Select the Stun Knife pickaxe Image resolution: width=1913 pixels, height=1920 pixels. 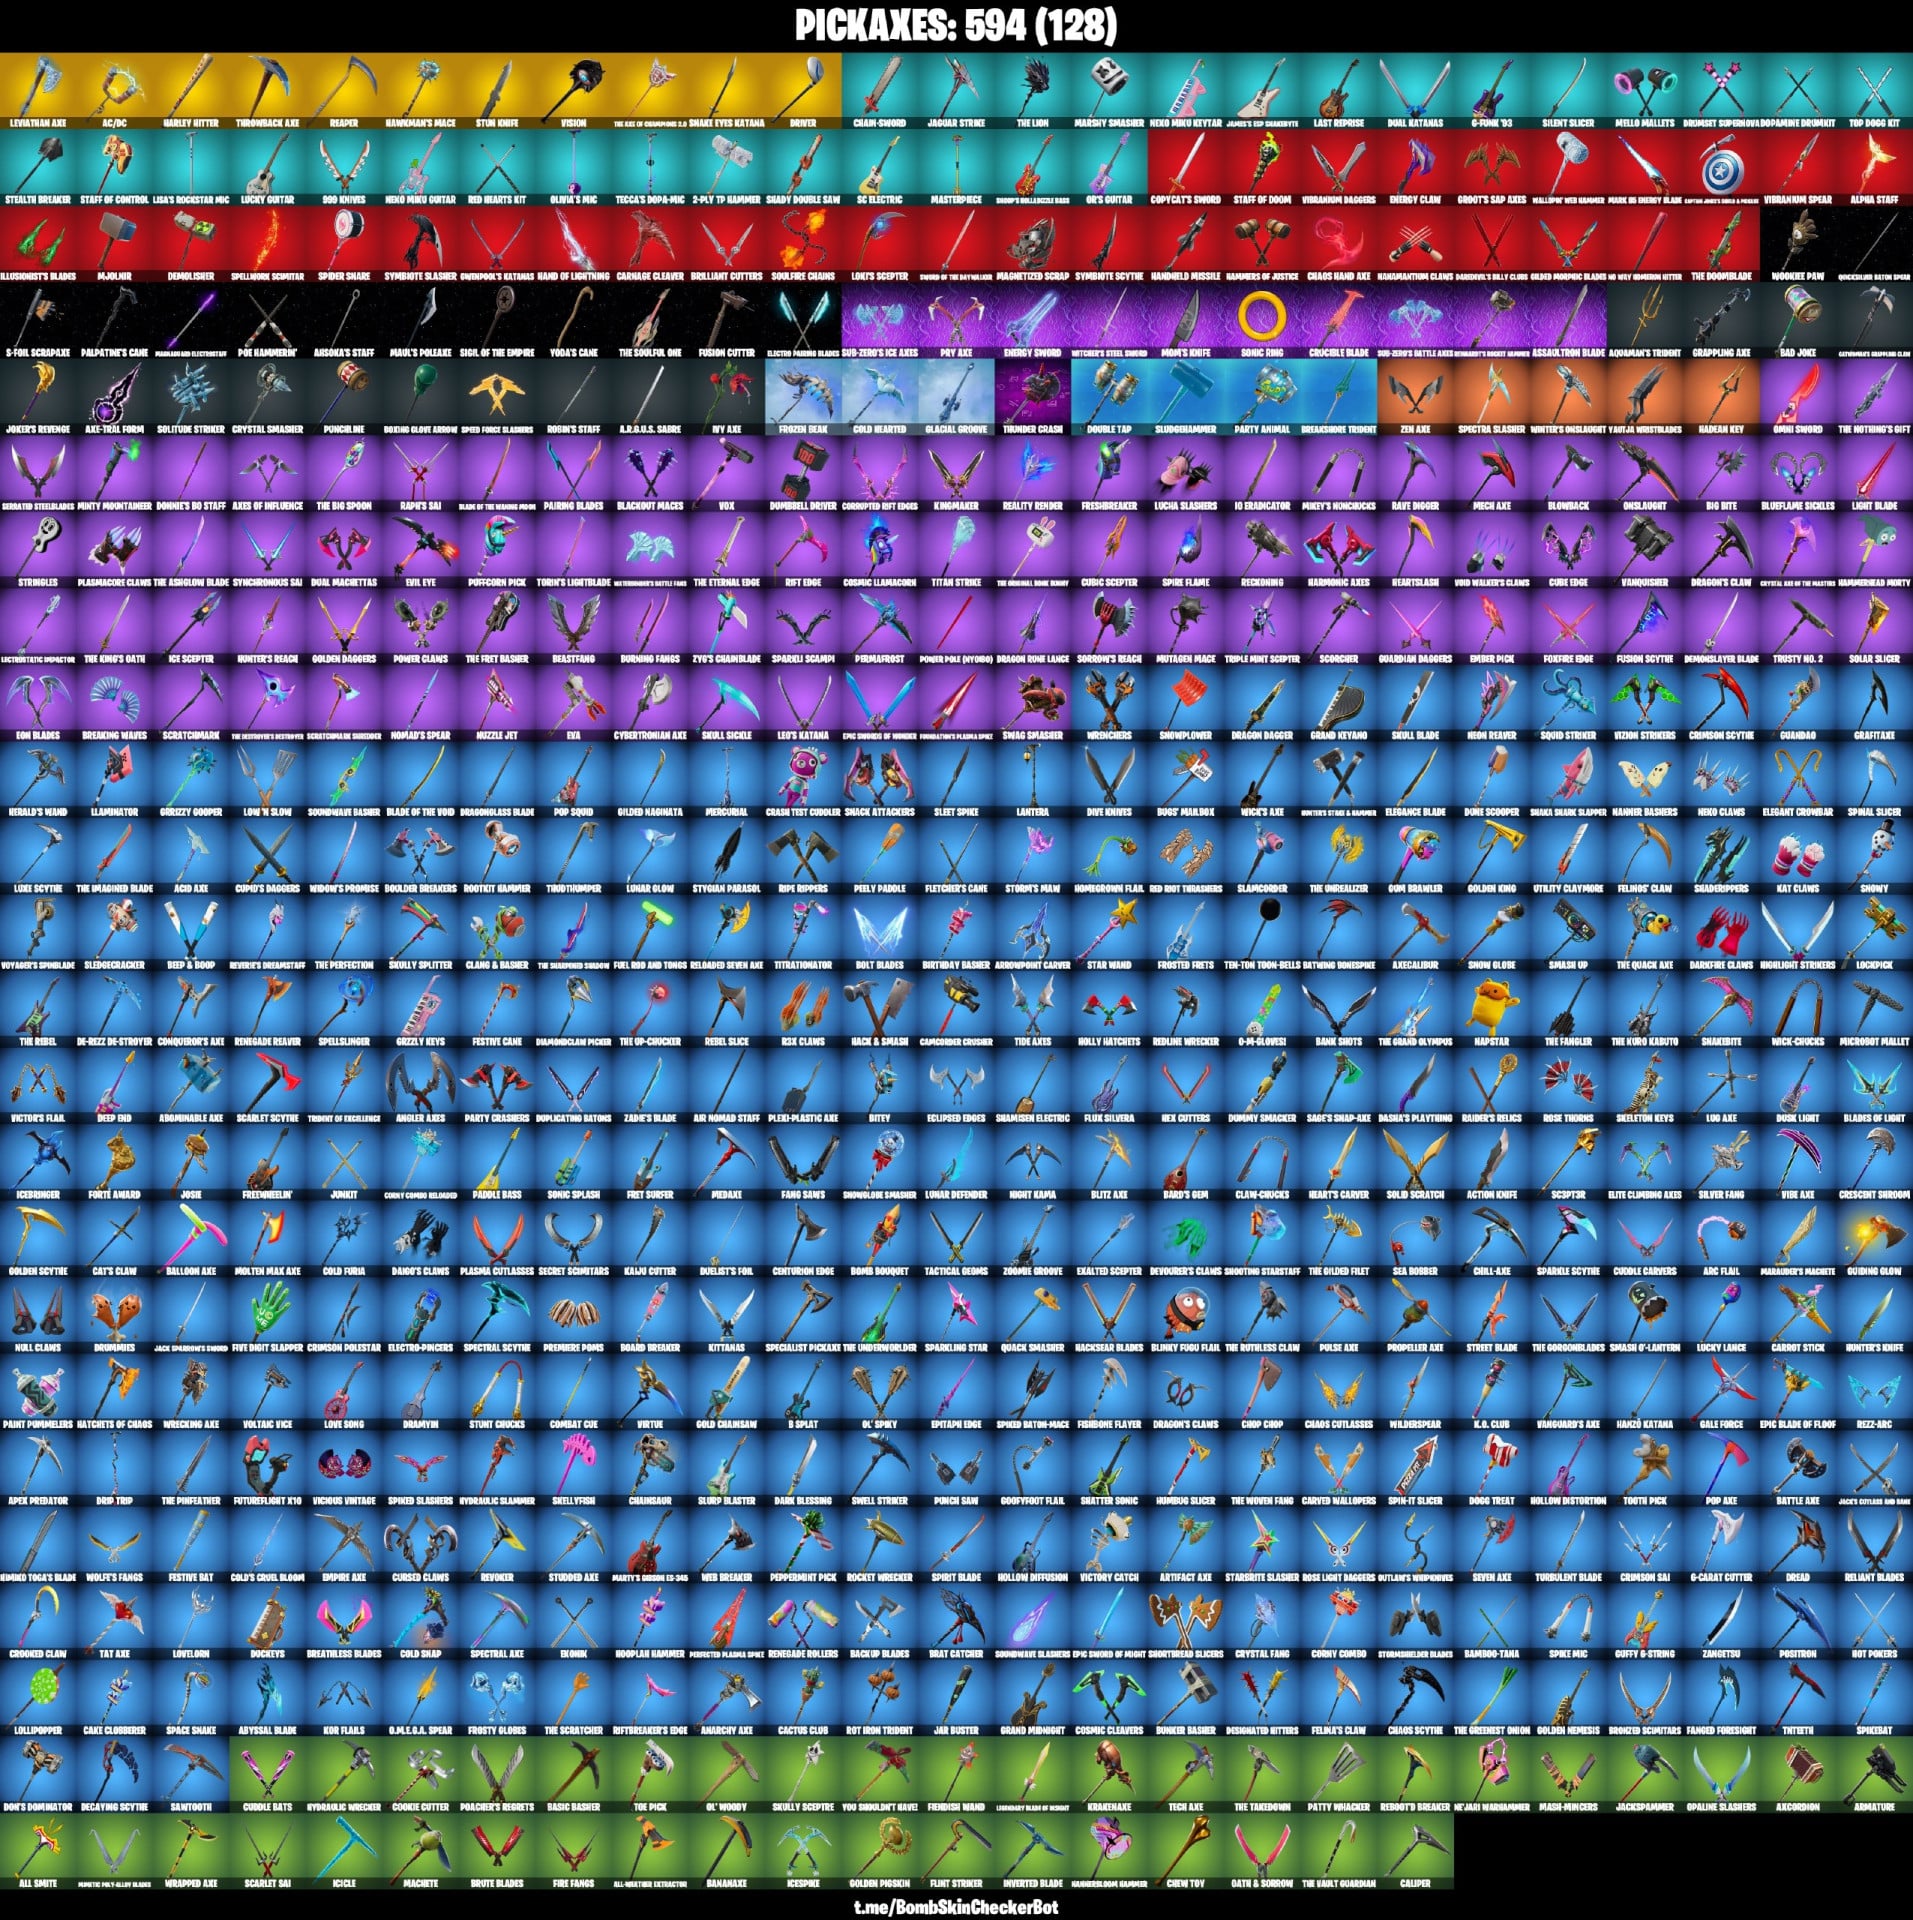(497, 91)
